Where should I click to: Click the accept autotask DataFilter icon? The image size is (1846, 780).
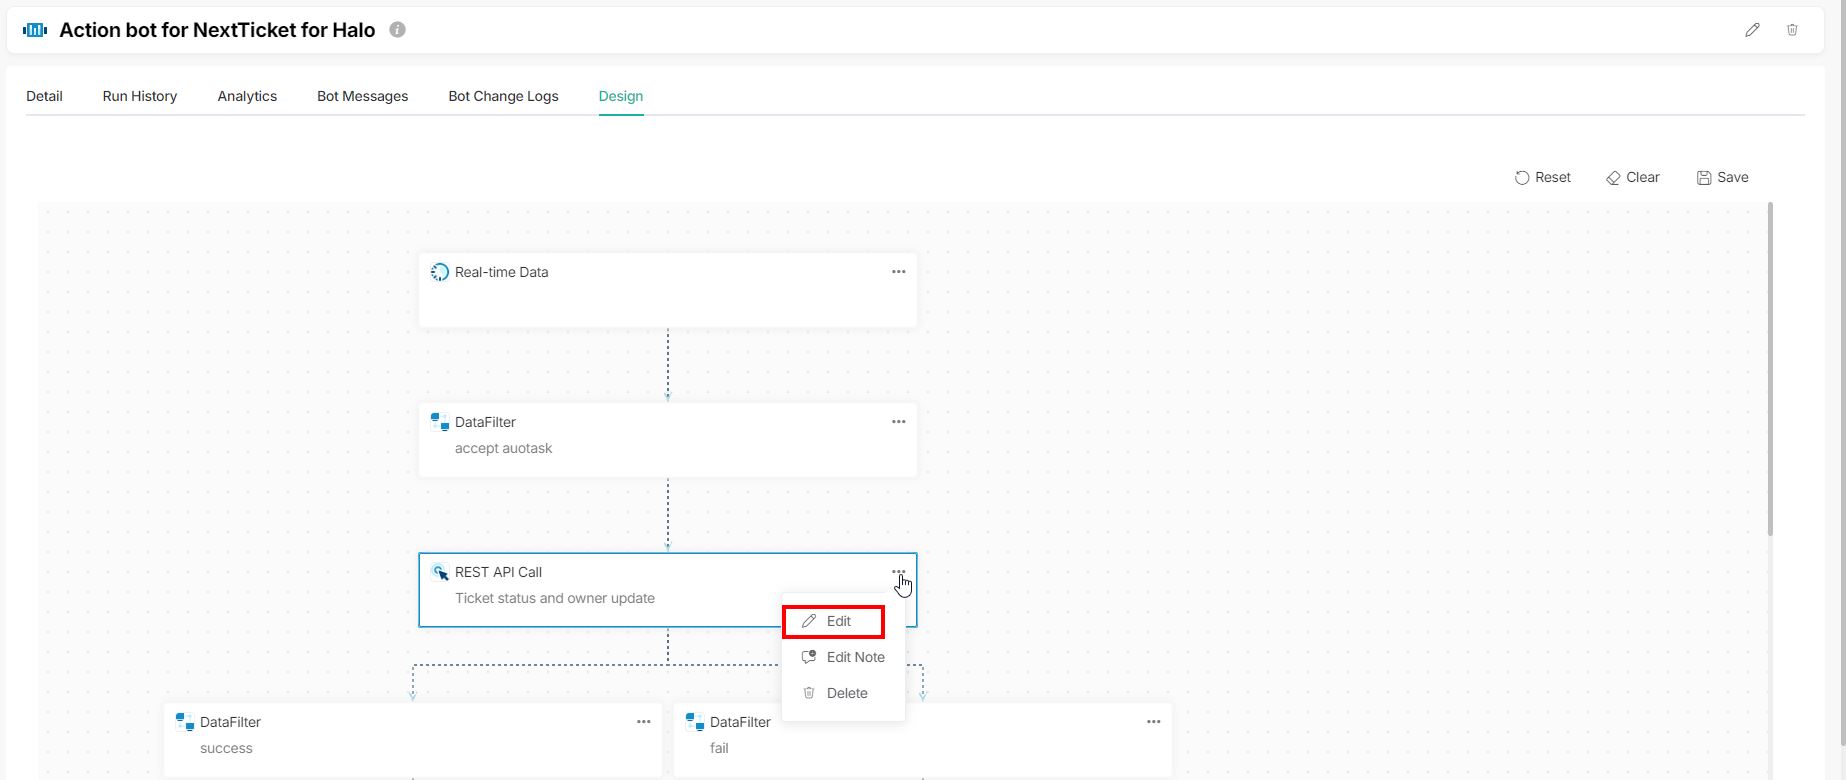coord(439,422)
